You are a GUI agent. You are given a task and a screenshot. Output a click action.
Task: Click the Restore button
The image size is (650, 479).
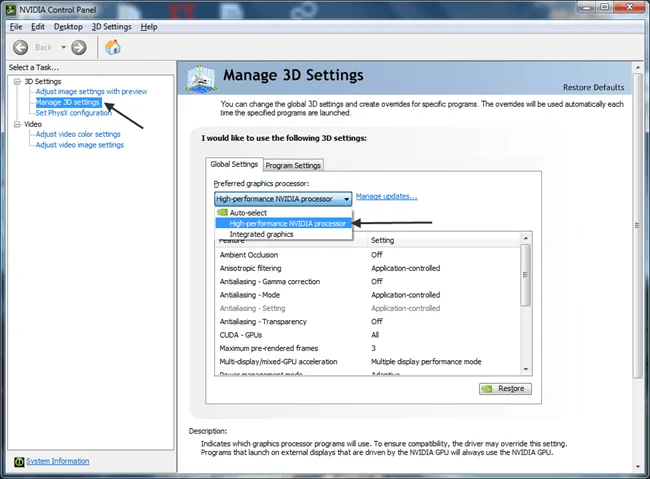tap(505, 389)
